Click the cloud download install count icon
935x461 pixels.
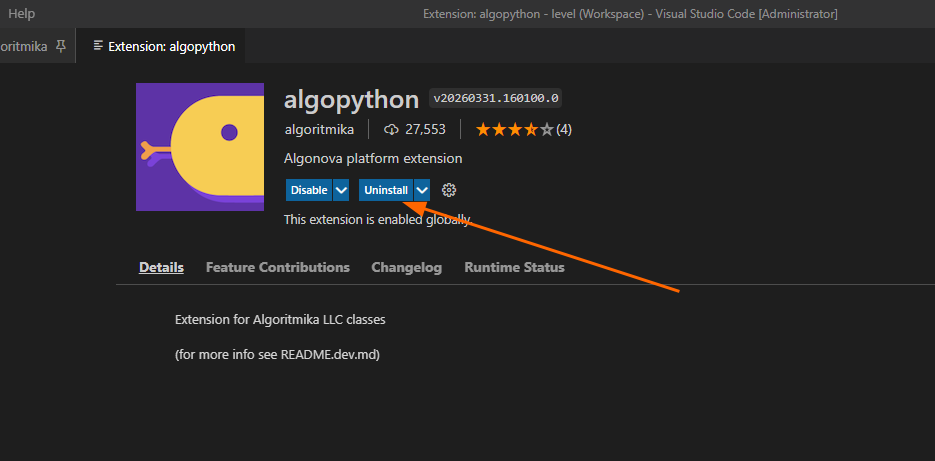[x=391, y=130]
